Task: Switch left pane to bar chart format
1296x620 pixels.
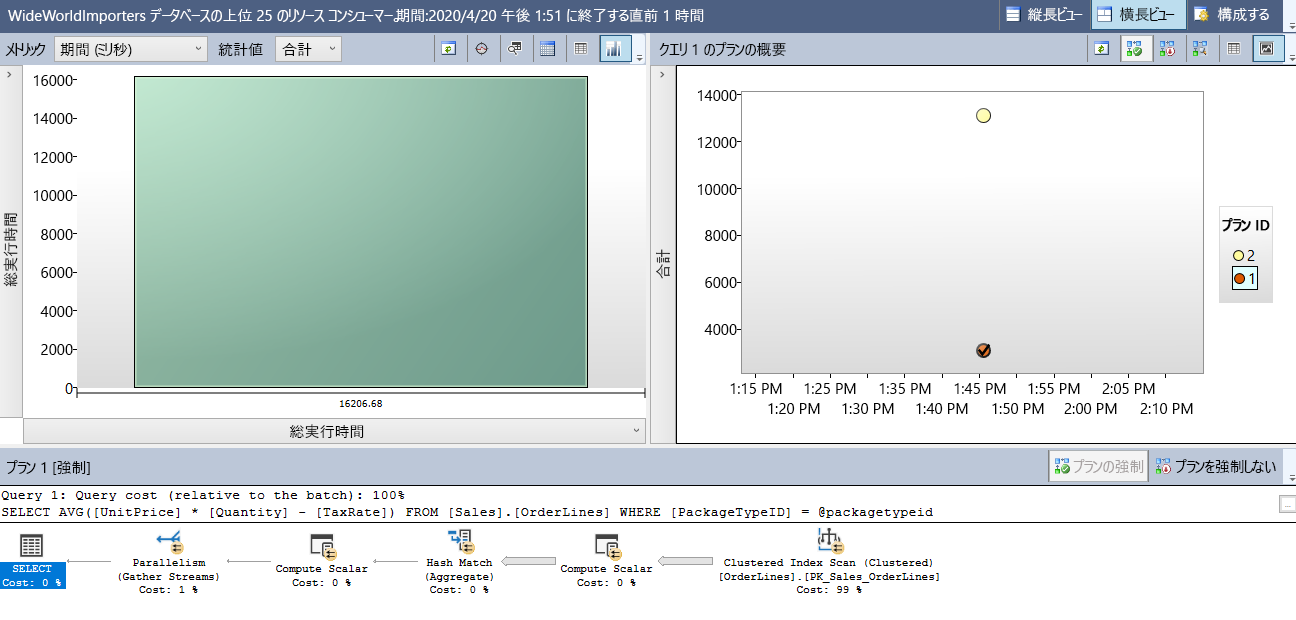Action: point(614,49)
